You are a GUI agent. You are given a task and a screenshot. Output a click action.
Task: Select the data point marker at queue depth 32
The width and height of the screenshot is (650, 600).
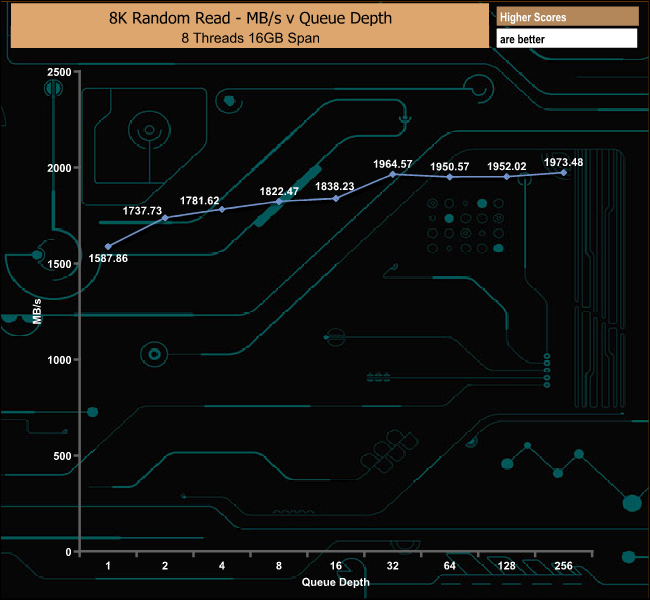coord(393,174)
